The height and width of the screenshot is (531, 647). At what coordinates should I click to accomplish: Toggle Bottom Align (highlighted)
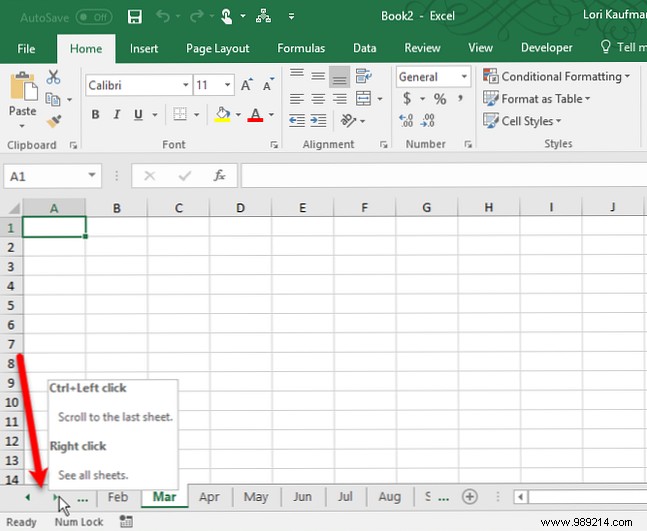[340, 77]
